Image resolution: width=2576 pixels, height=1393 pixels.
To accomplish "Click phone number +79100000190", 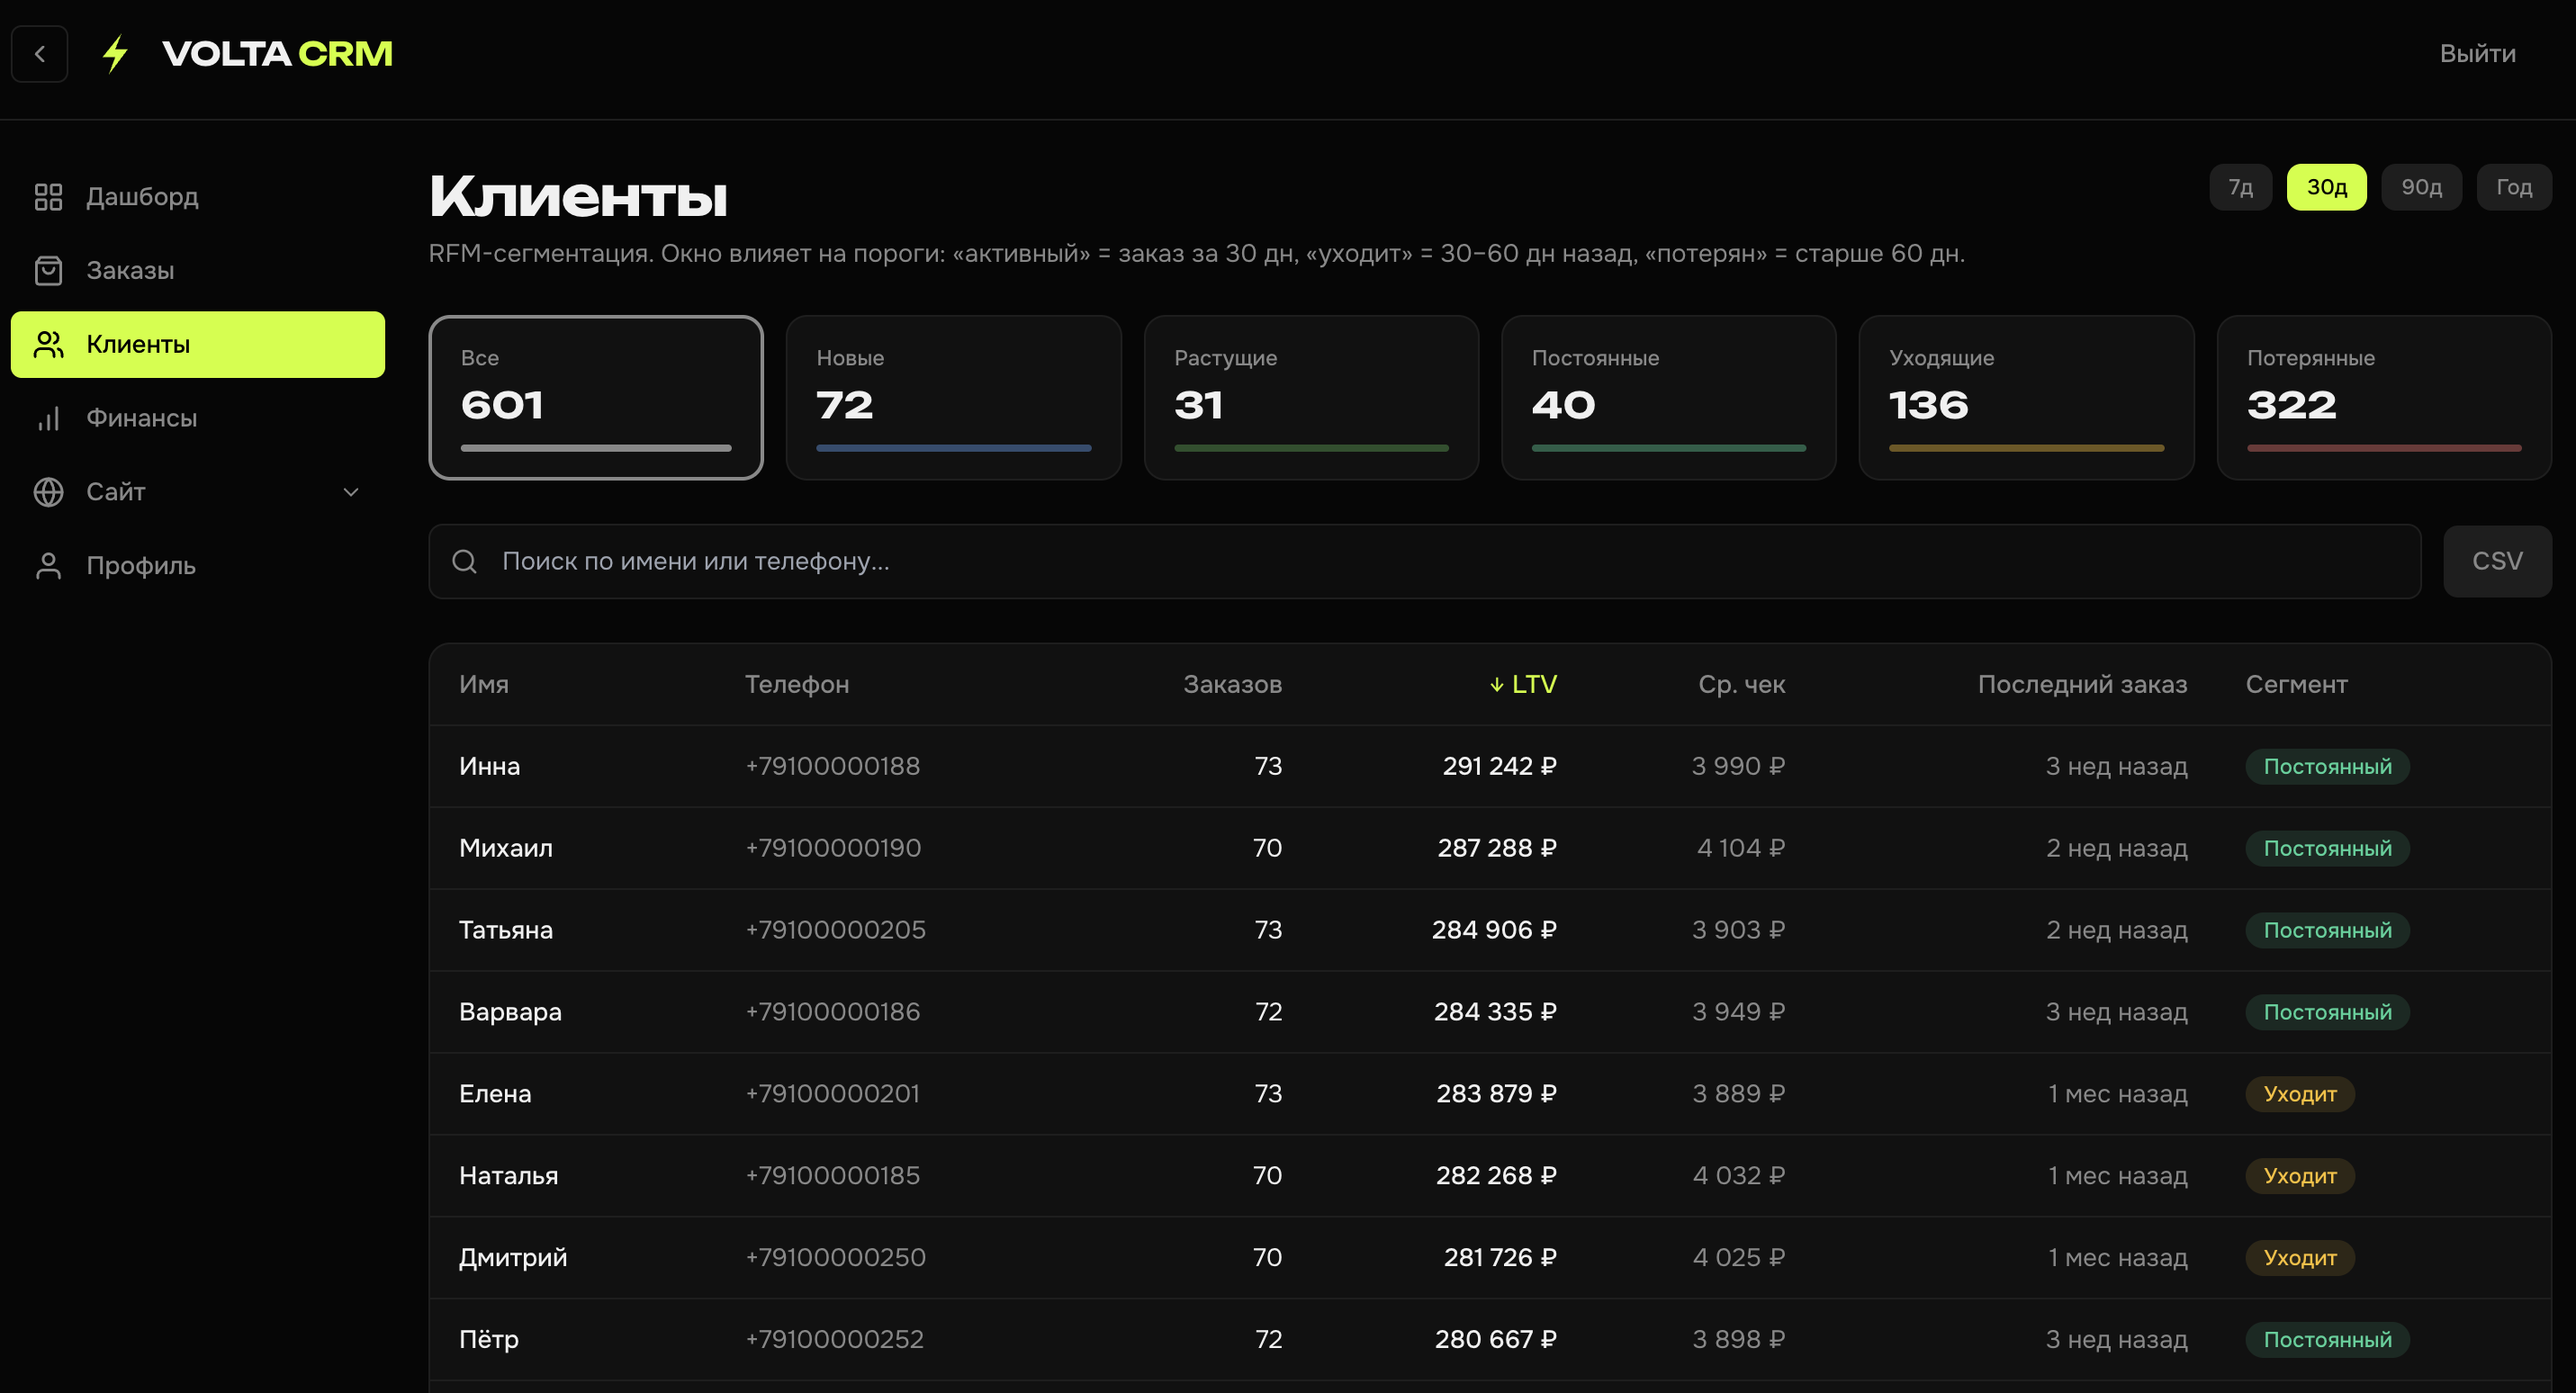I will (832, 849).
